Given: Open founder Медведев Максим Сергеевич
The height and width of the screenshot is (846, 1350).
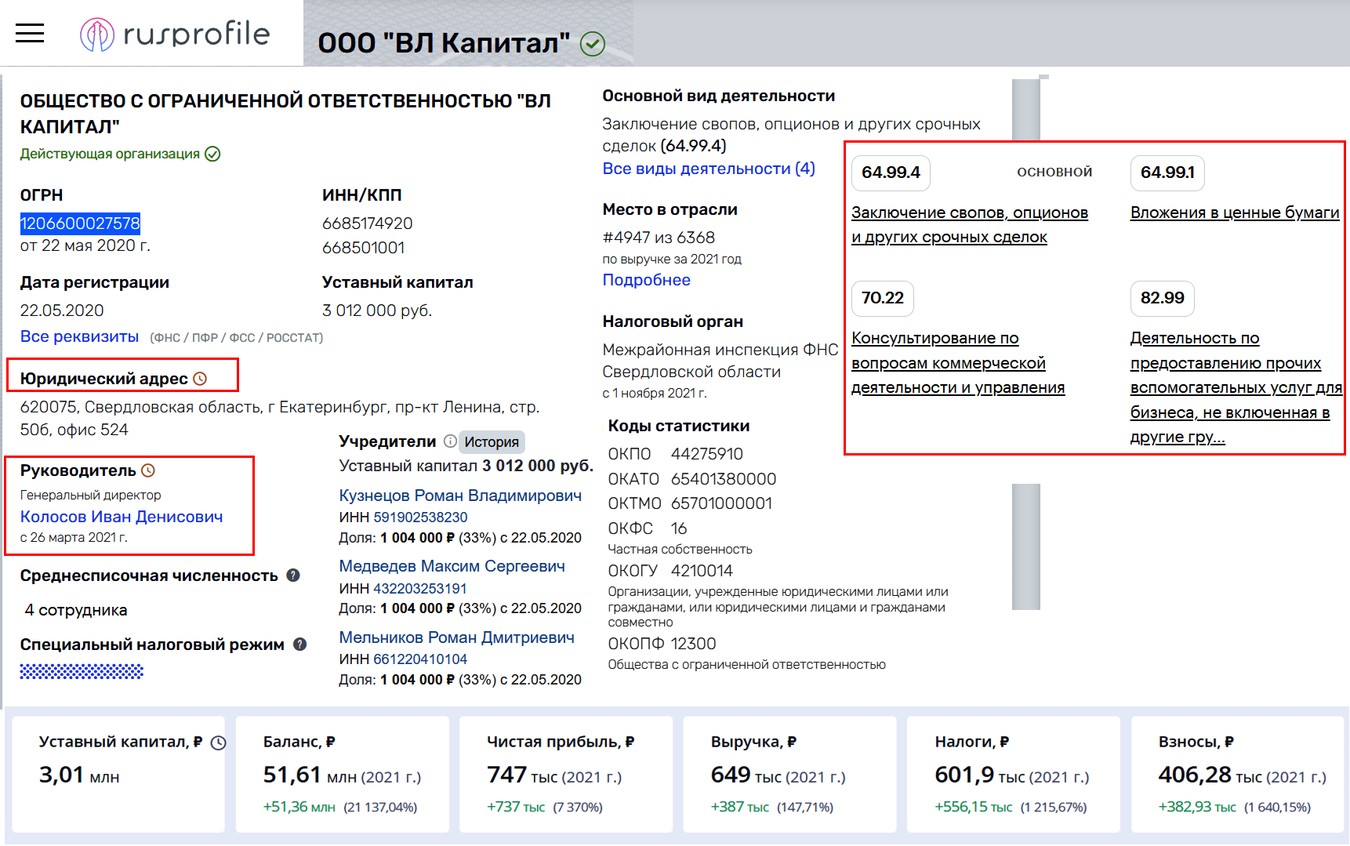Looking at the screenshot, I should tap(452, 566).
